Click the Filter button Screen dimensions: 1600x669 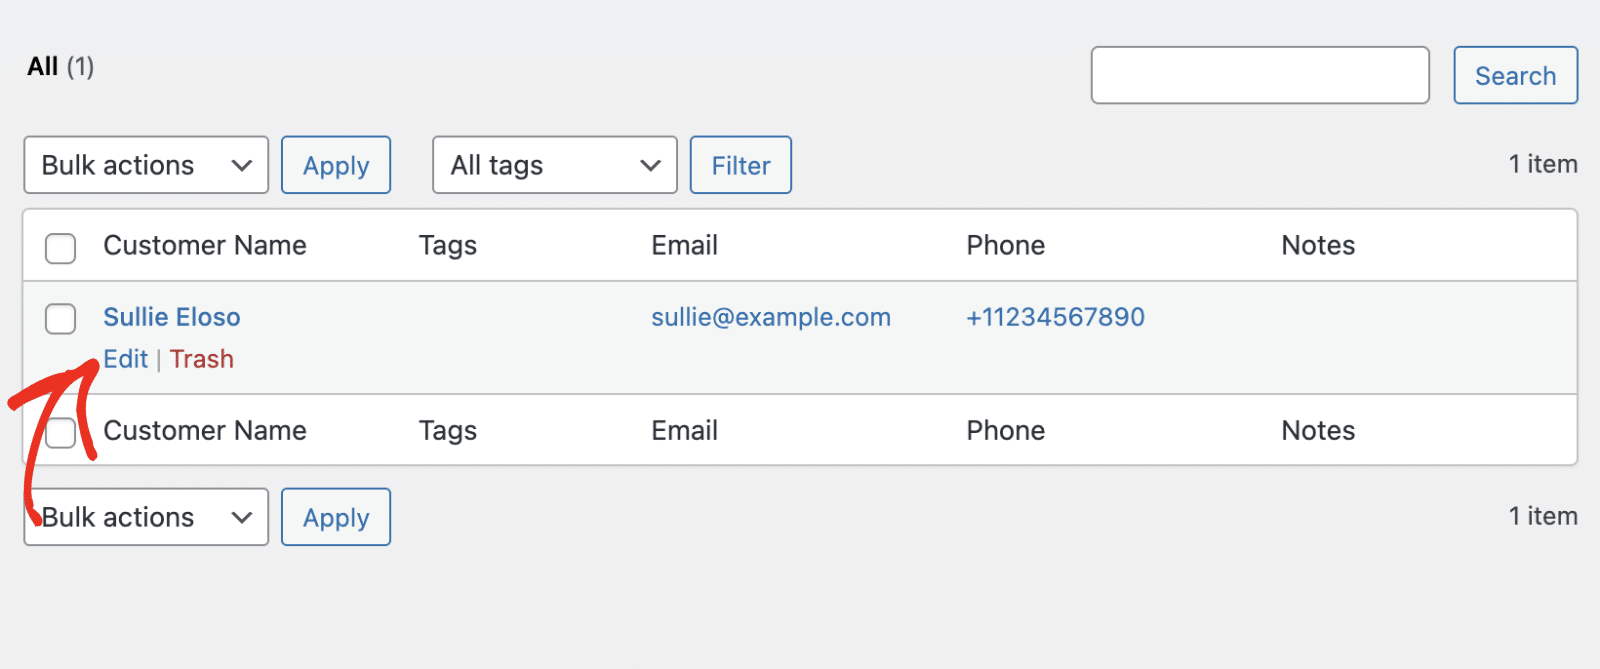tap(741, 165)
